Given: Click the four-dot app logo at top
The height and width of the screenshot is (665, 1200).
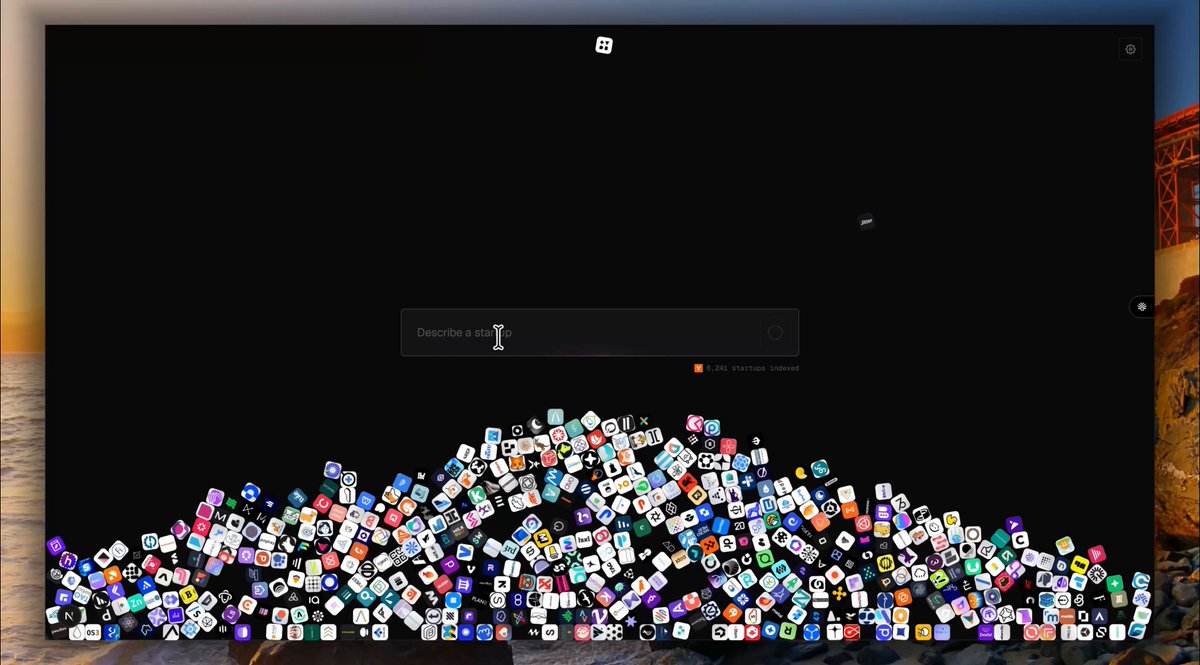Looking at the screenshot, I should coord(604,45).
